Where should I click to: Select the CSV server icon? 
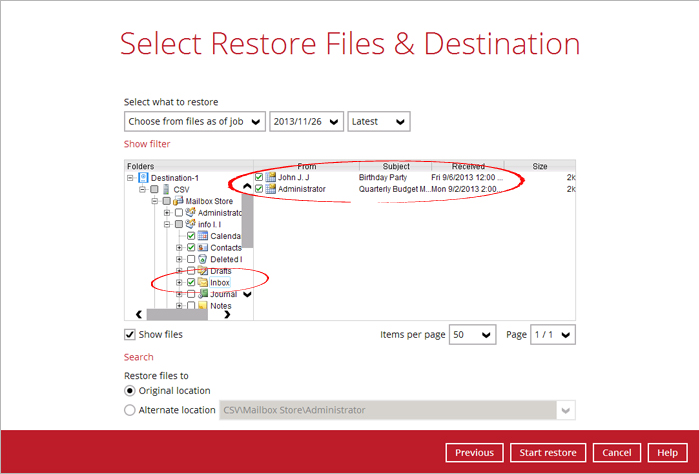tap(165, 189)
